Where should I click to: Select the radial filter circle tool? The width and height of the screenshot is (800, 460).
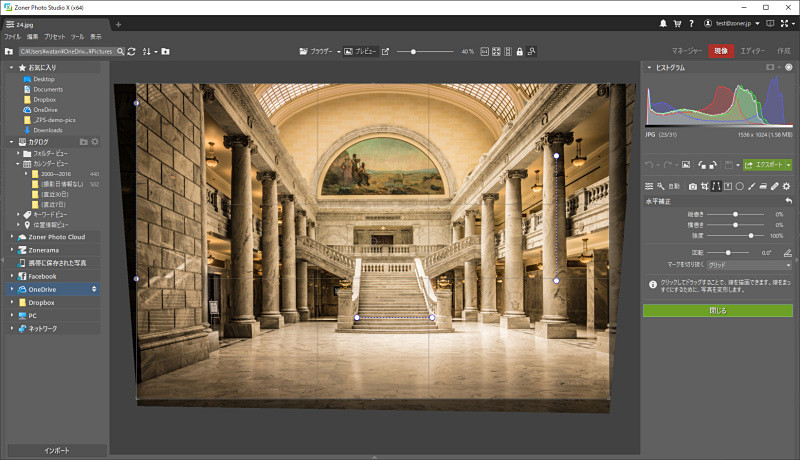pos(740,187)
